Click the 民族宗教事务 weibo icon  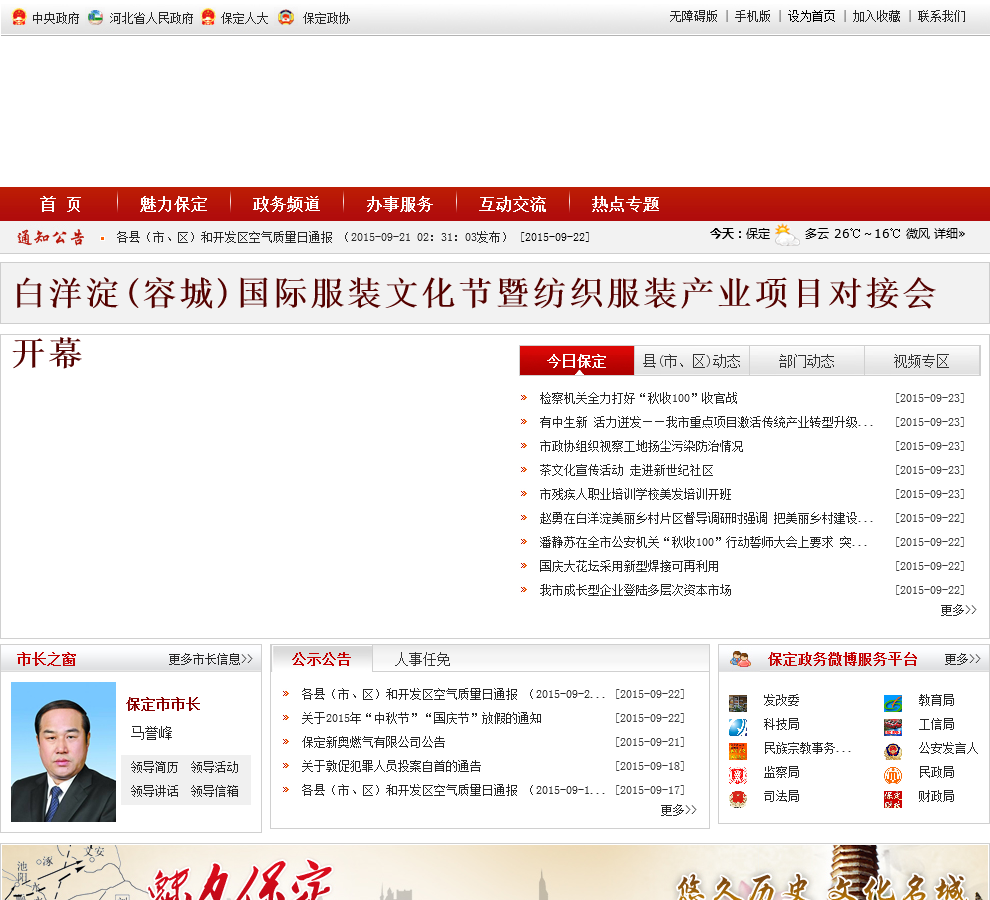[737, 751]
